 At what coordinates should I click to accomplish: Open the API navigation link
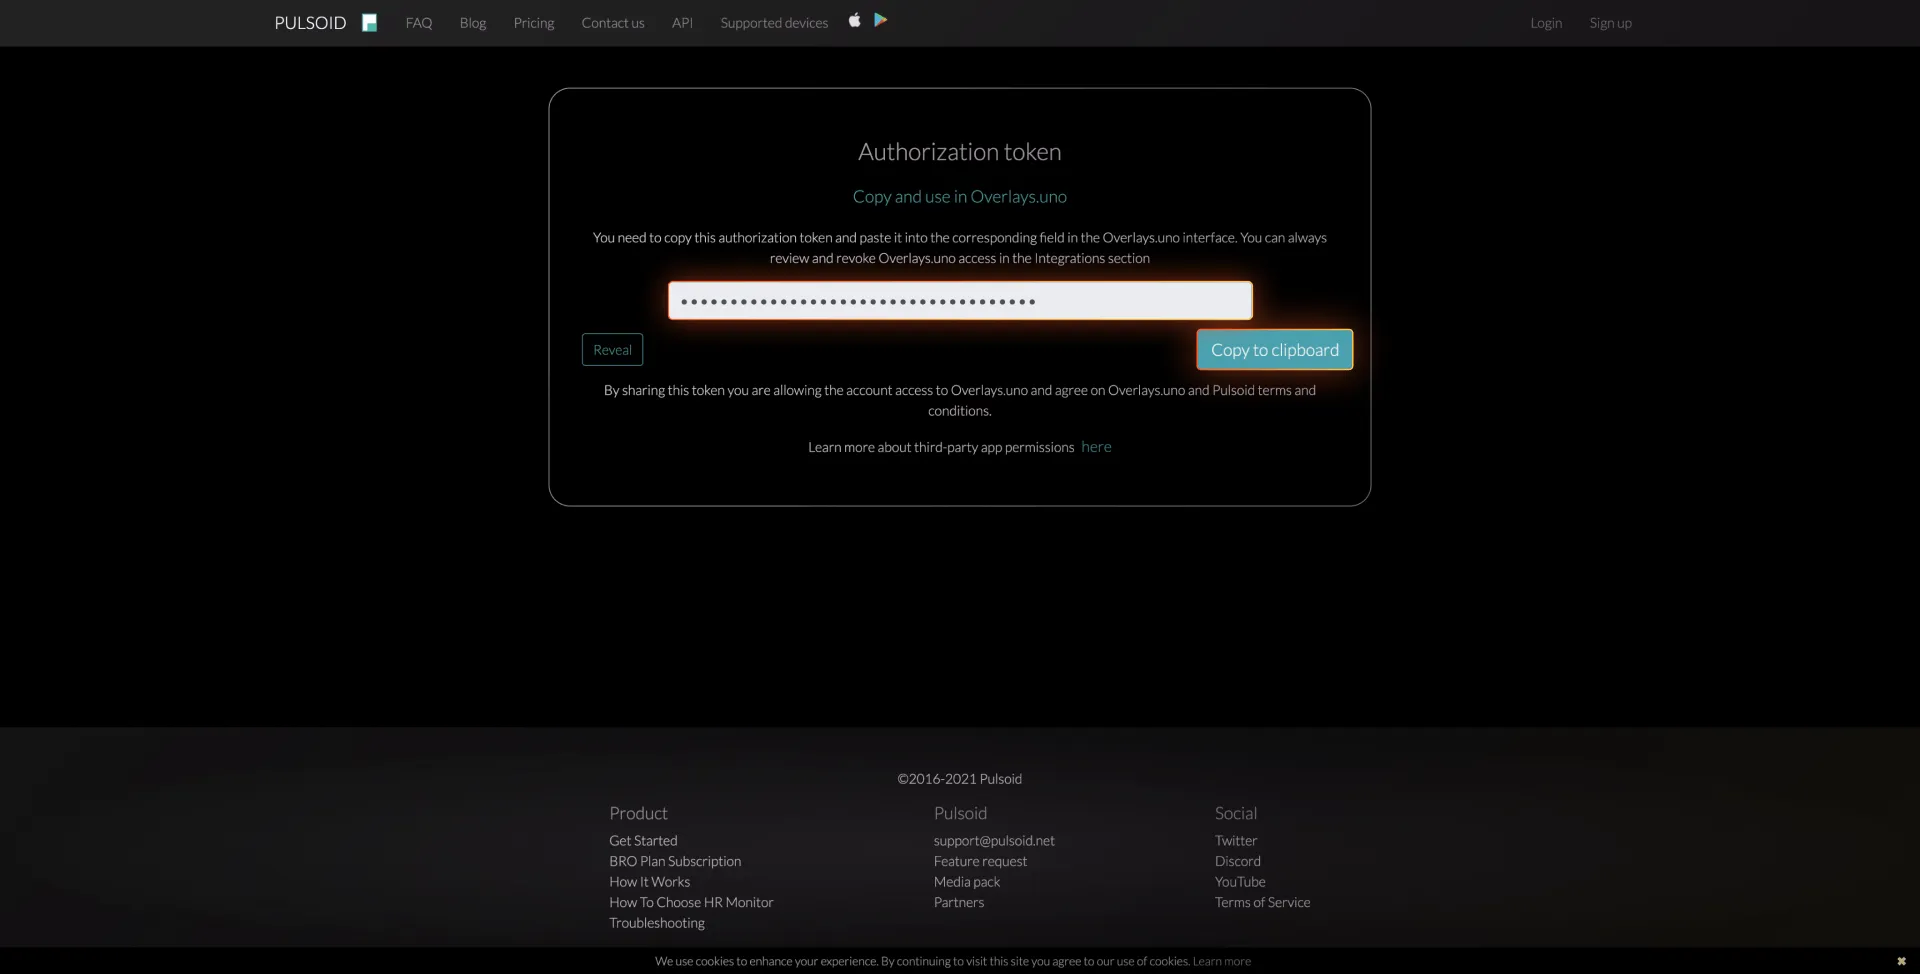(682, 23)
